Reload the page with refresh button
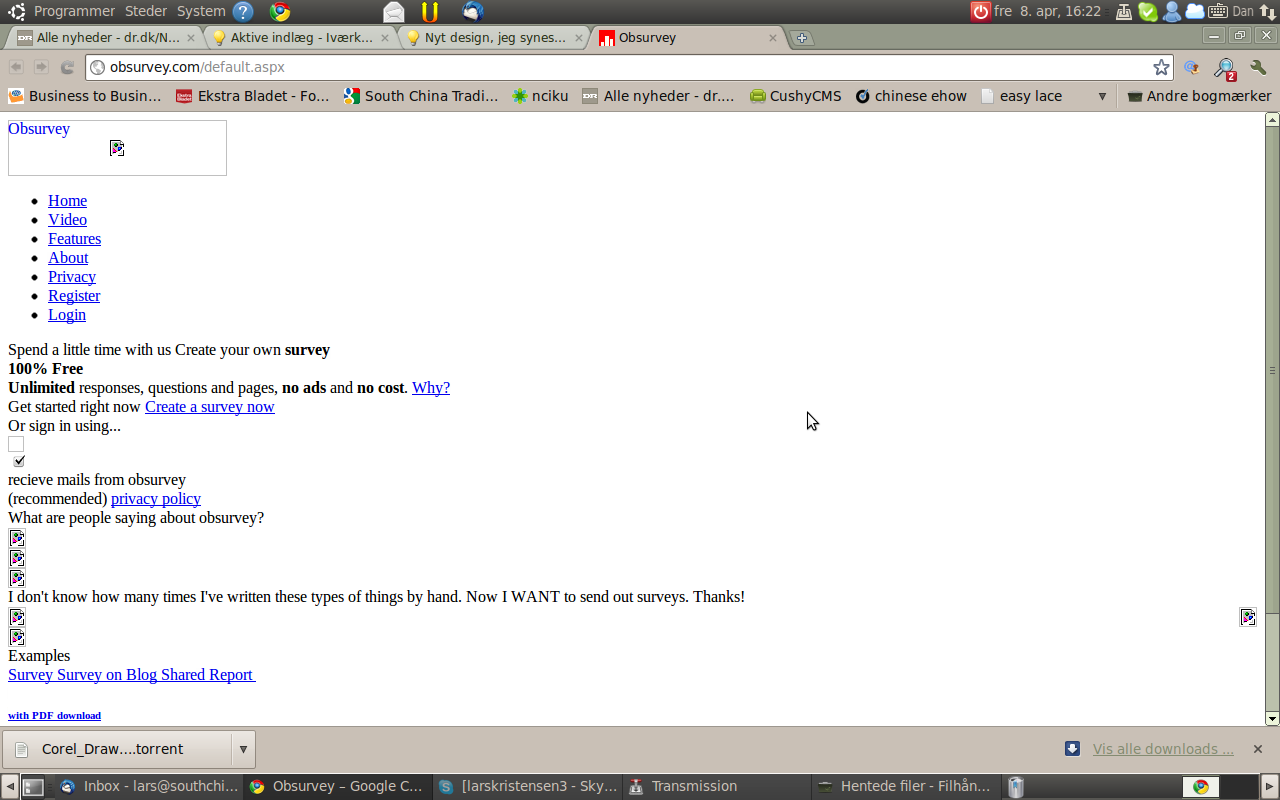1280x800 pixels. coord(68,67)
